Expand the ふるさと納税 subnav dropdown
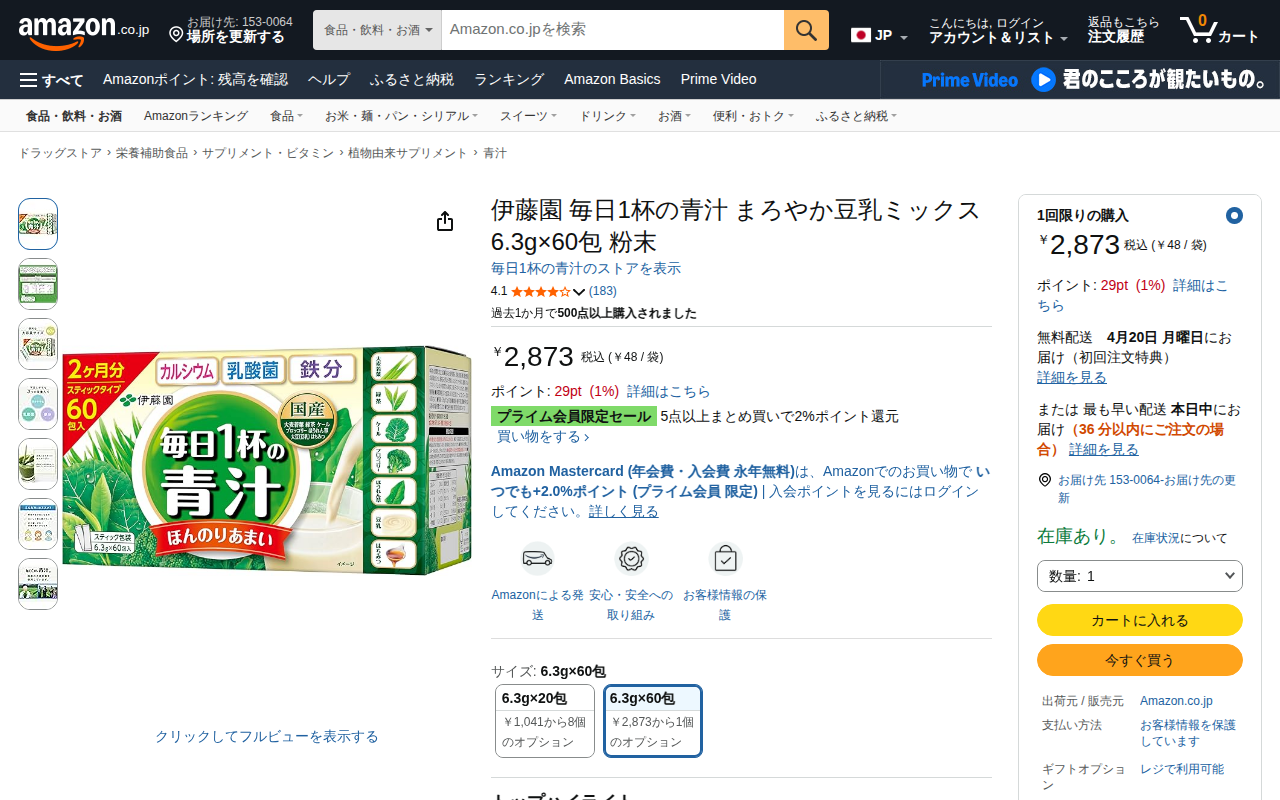 856,116
